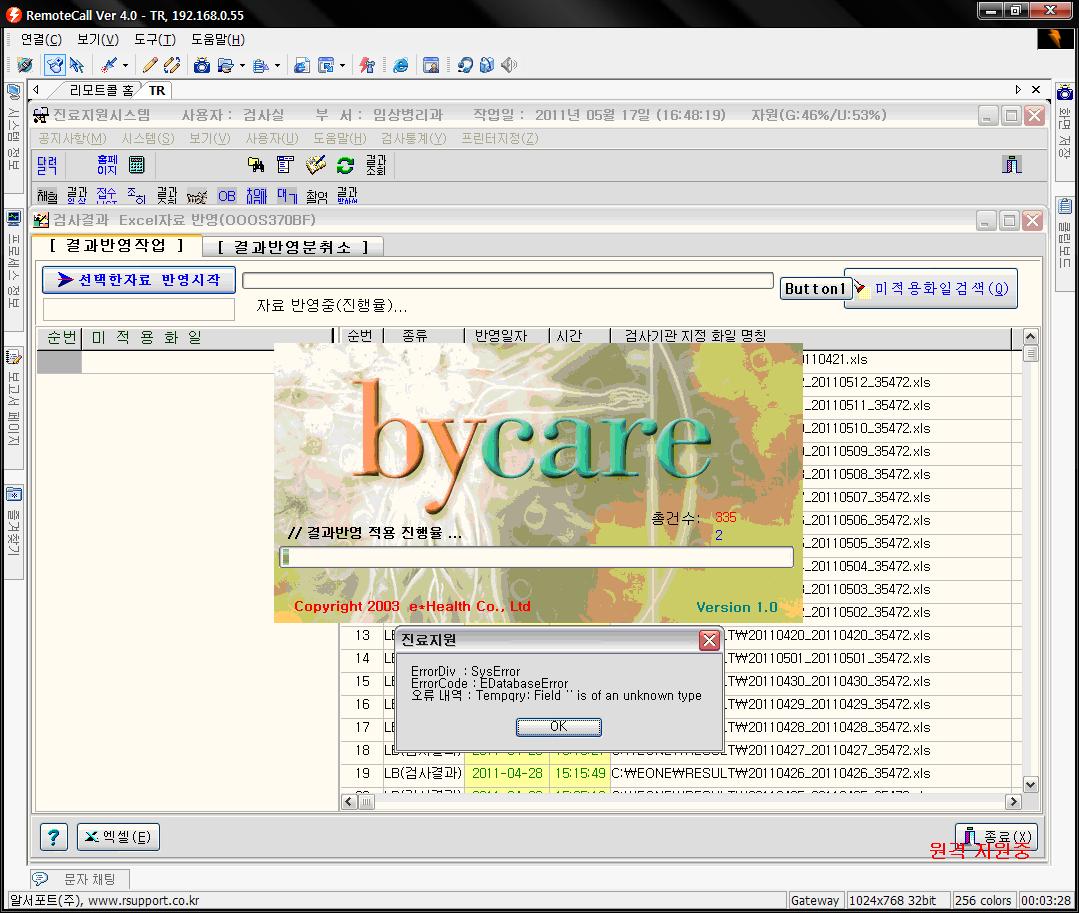Open the calculator icon in the inner toolbar
This screenshot has height=913, width=1079.
click(x=137, y=165)
